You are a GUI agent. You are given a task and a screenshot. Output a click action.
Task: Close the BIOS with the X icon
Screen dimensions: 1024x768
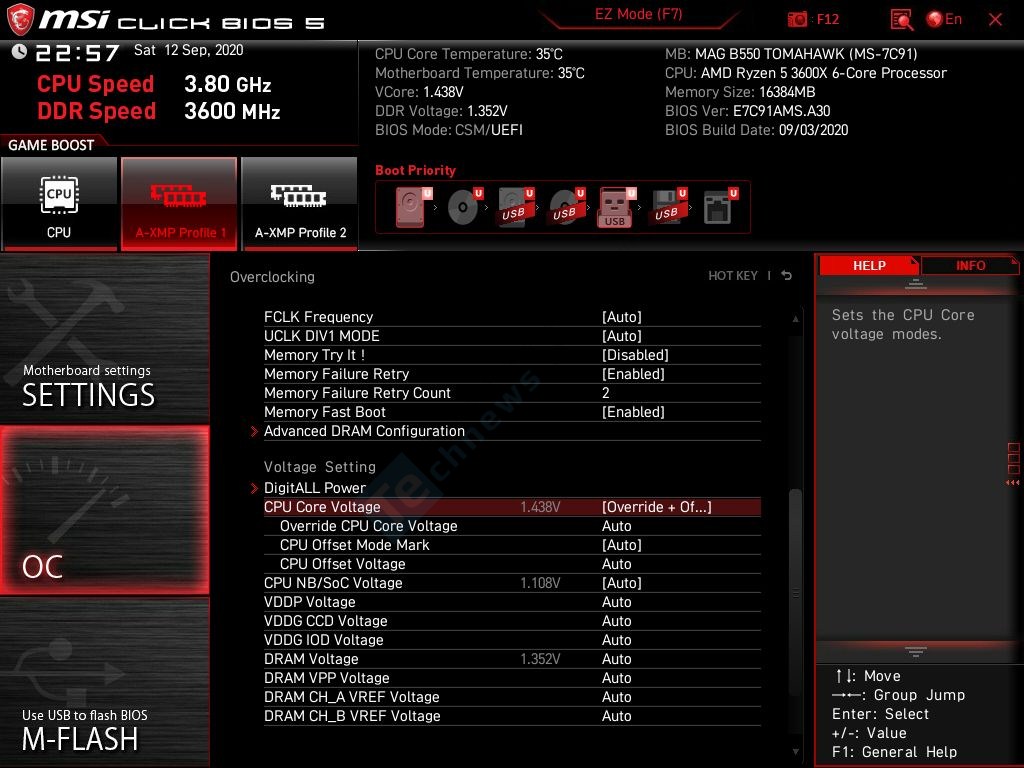pos(995,20)
